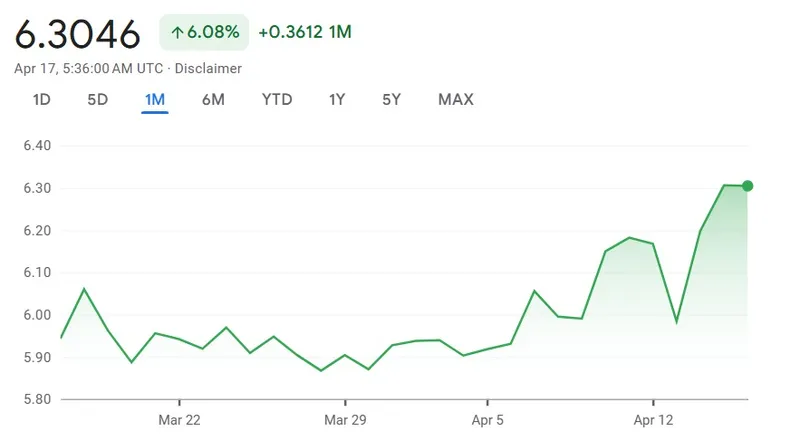The width and height of the screenshot is (800, 448).
Task: Open the 5Y chart view
Action: 391,99
